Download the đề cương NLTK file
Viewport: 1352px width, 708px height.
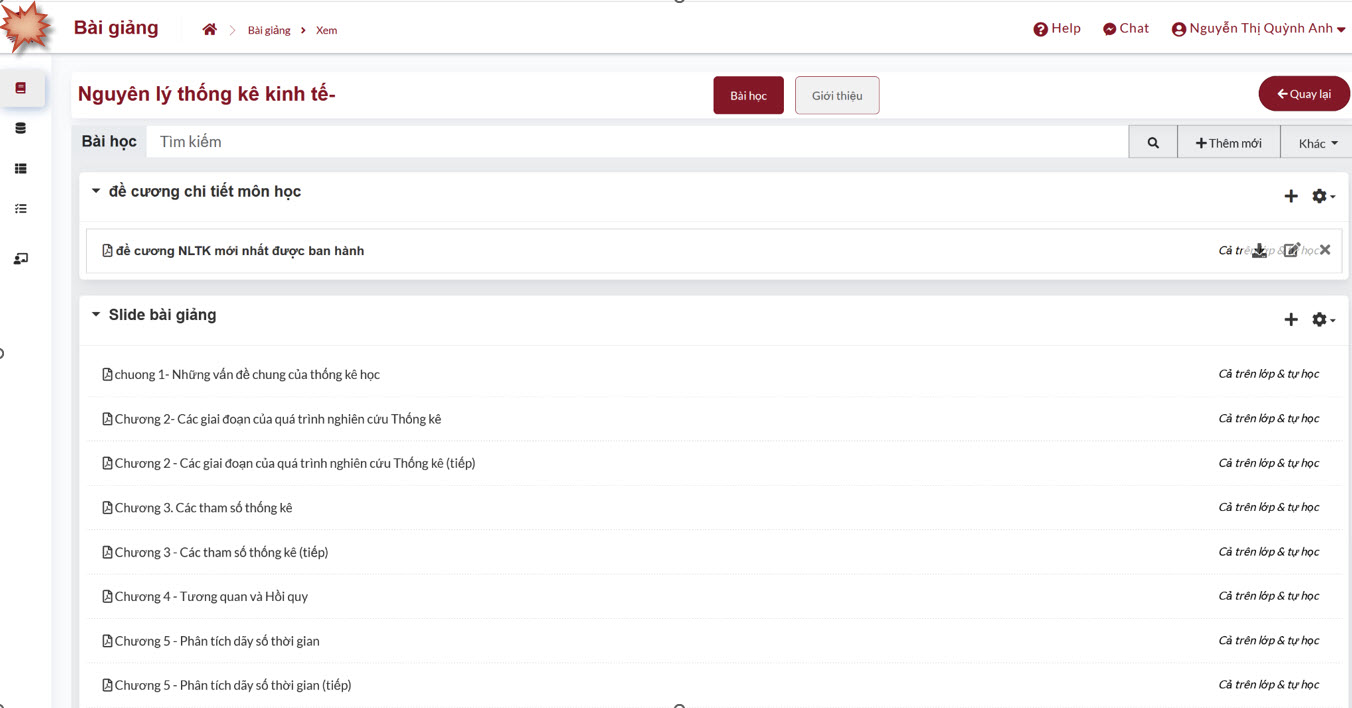1259,250
